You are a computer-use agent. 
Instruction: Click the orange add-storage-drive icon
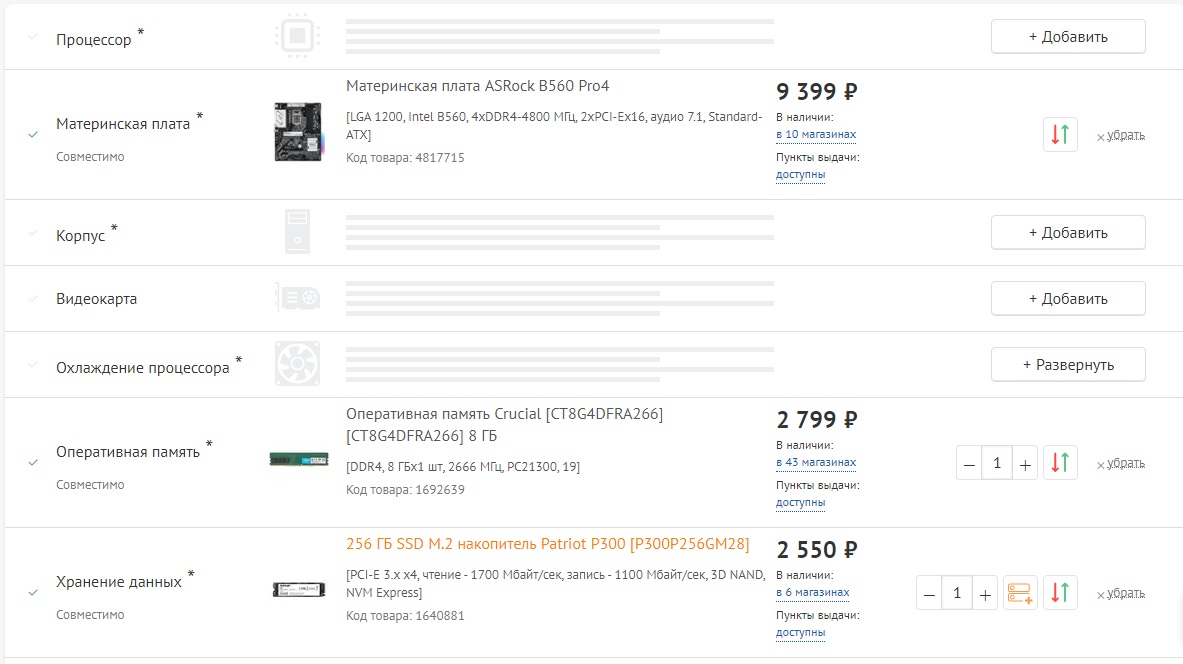[1021, 593]
